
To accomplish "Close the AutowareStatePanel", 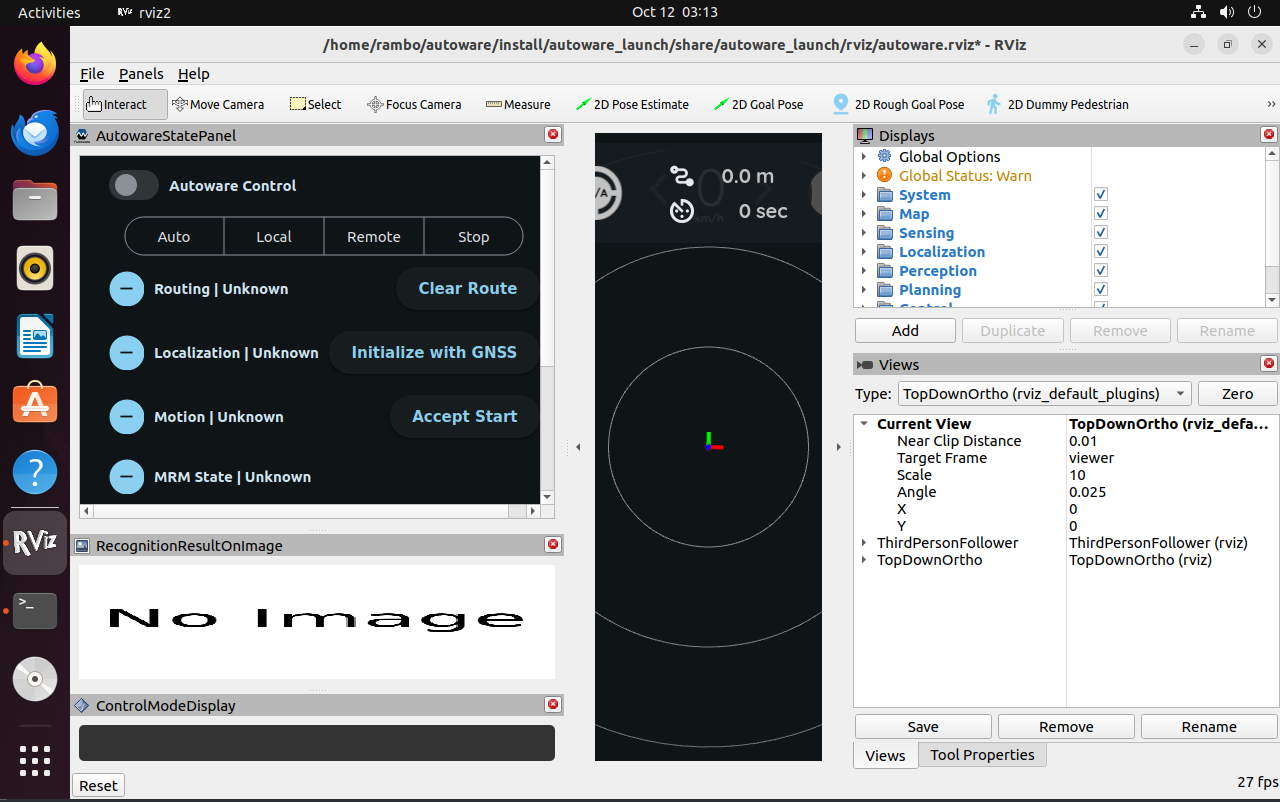I will pos(553,135).
